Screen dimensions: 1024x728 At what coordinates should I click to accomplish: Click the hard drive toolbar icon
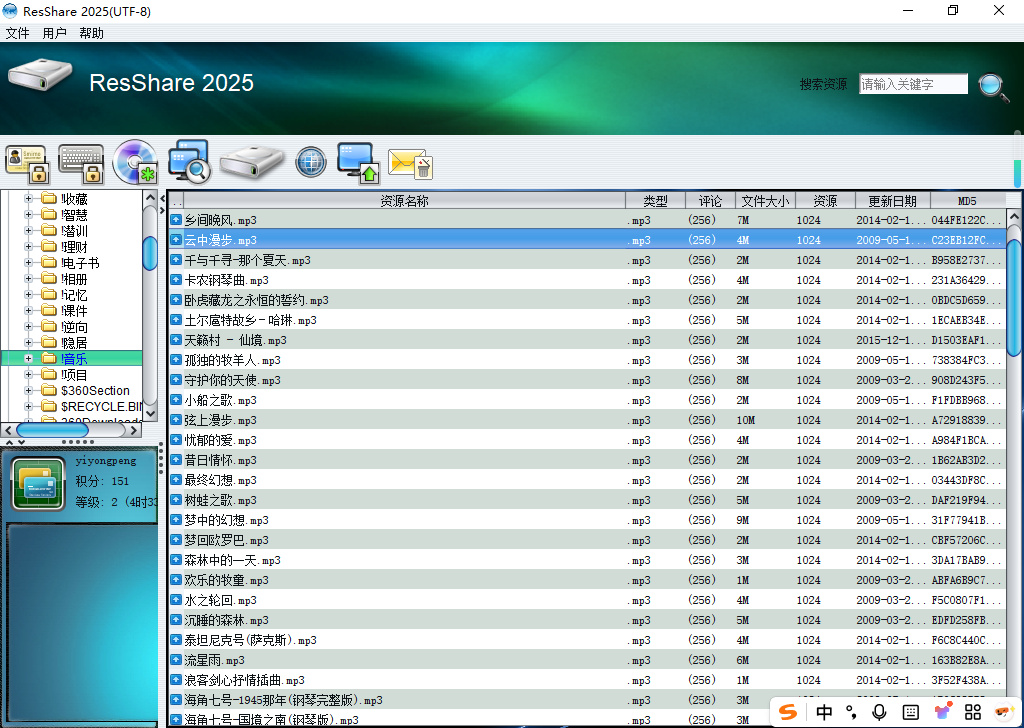[x=252, y=162]
